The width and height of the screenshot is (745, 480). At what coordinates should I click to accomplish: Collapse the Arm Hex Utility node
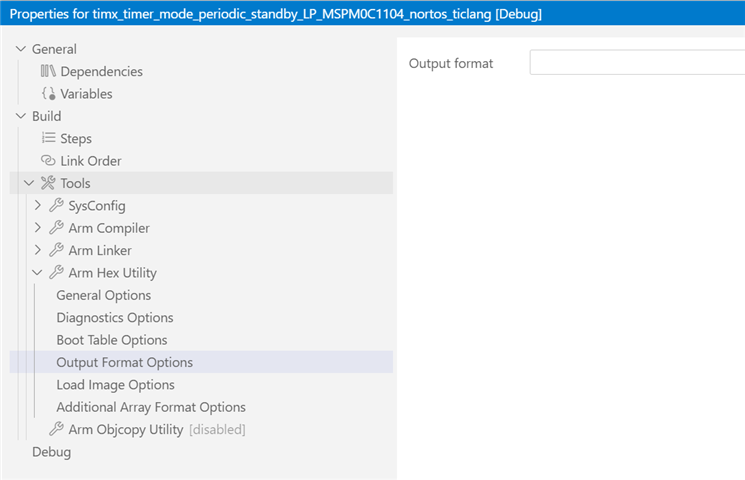[x=38, y=272]
